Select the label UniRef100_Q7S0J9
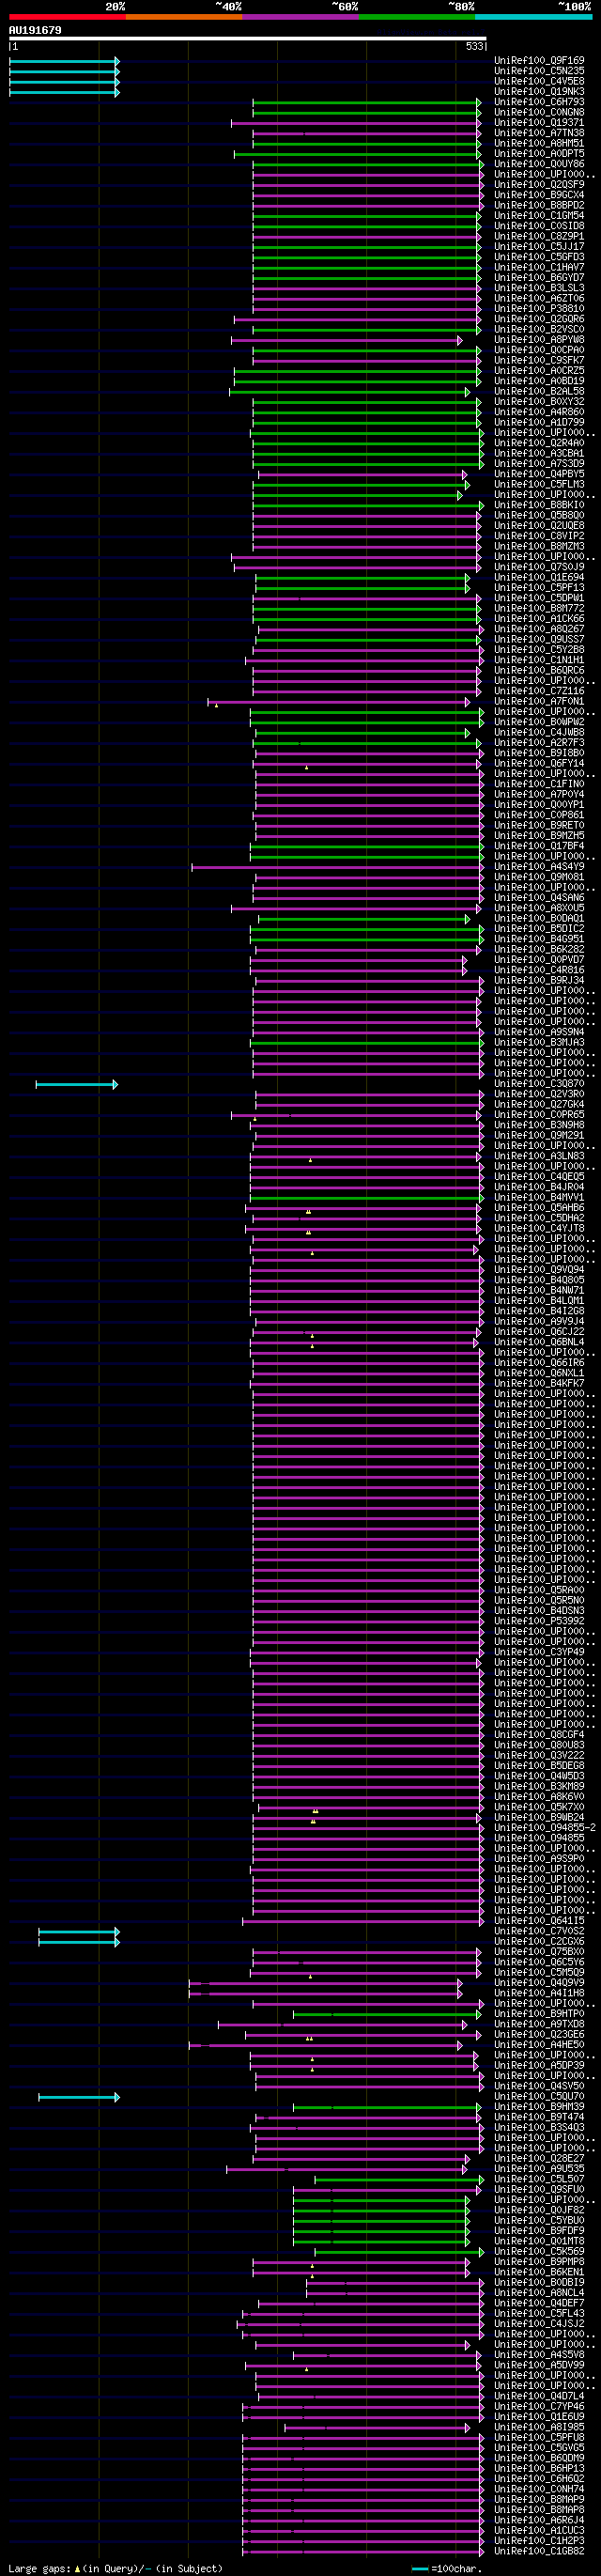The width and height of the screenshot is (601, 2576). (x=539, y=567)
